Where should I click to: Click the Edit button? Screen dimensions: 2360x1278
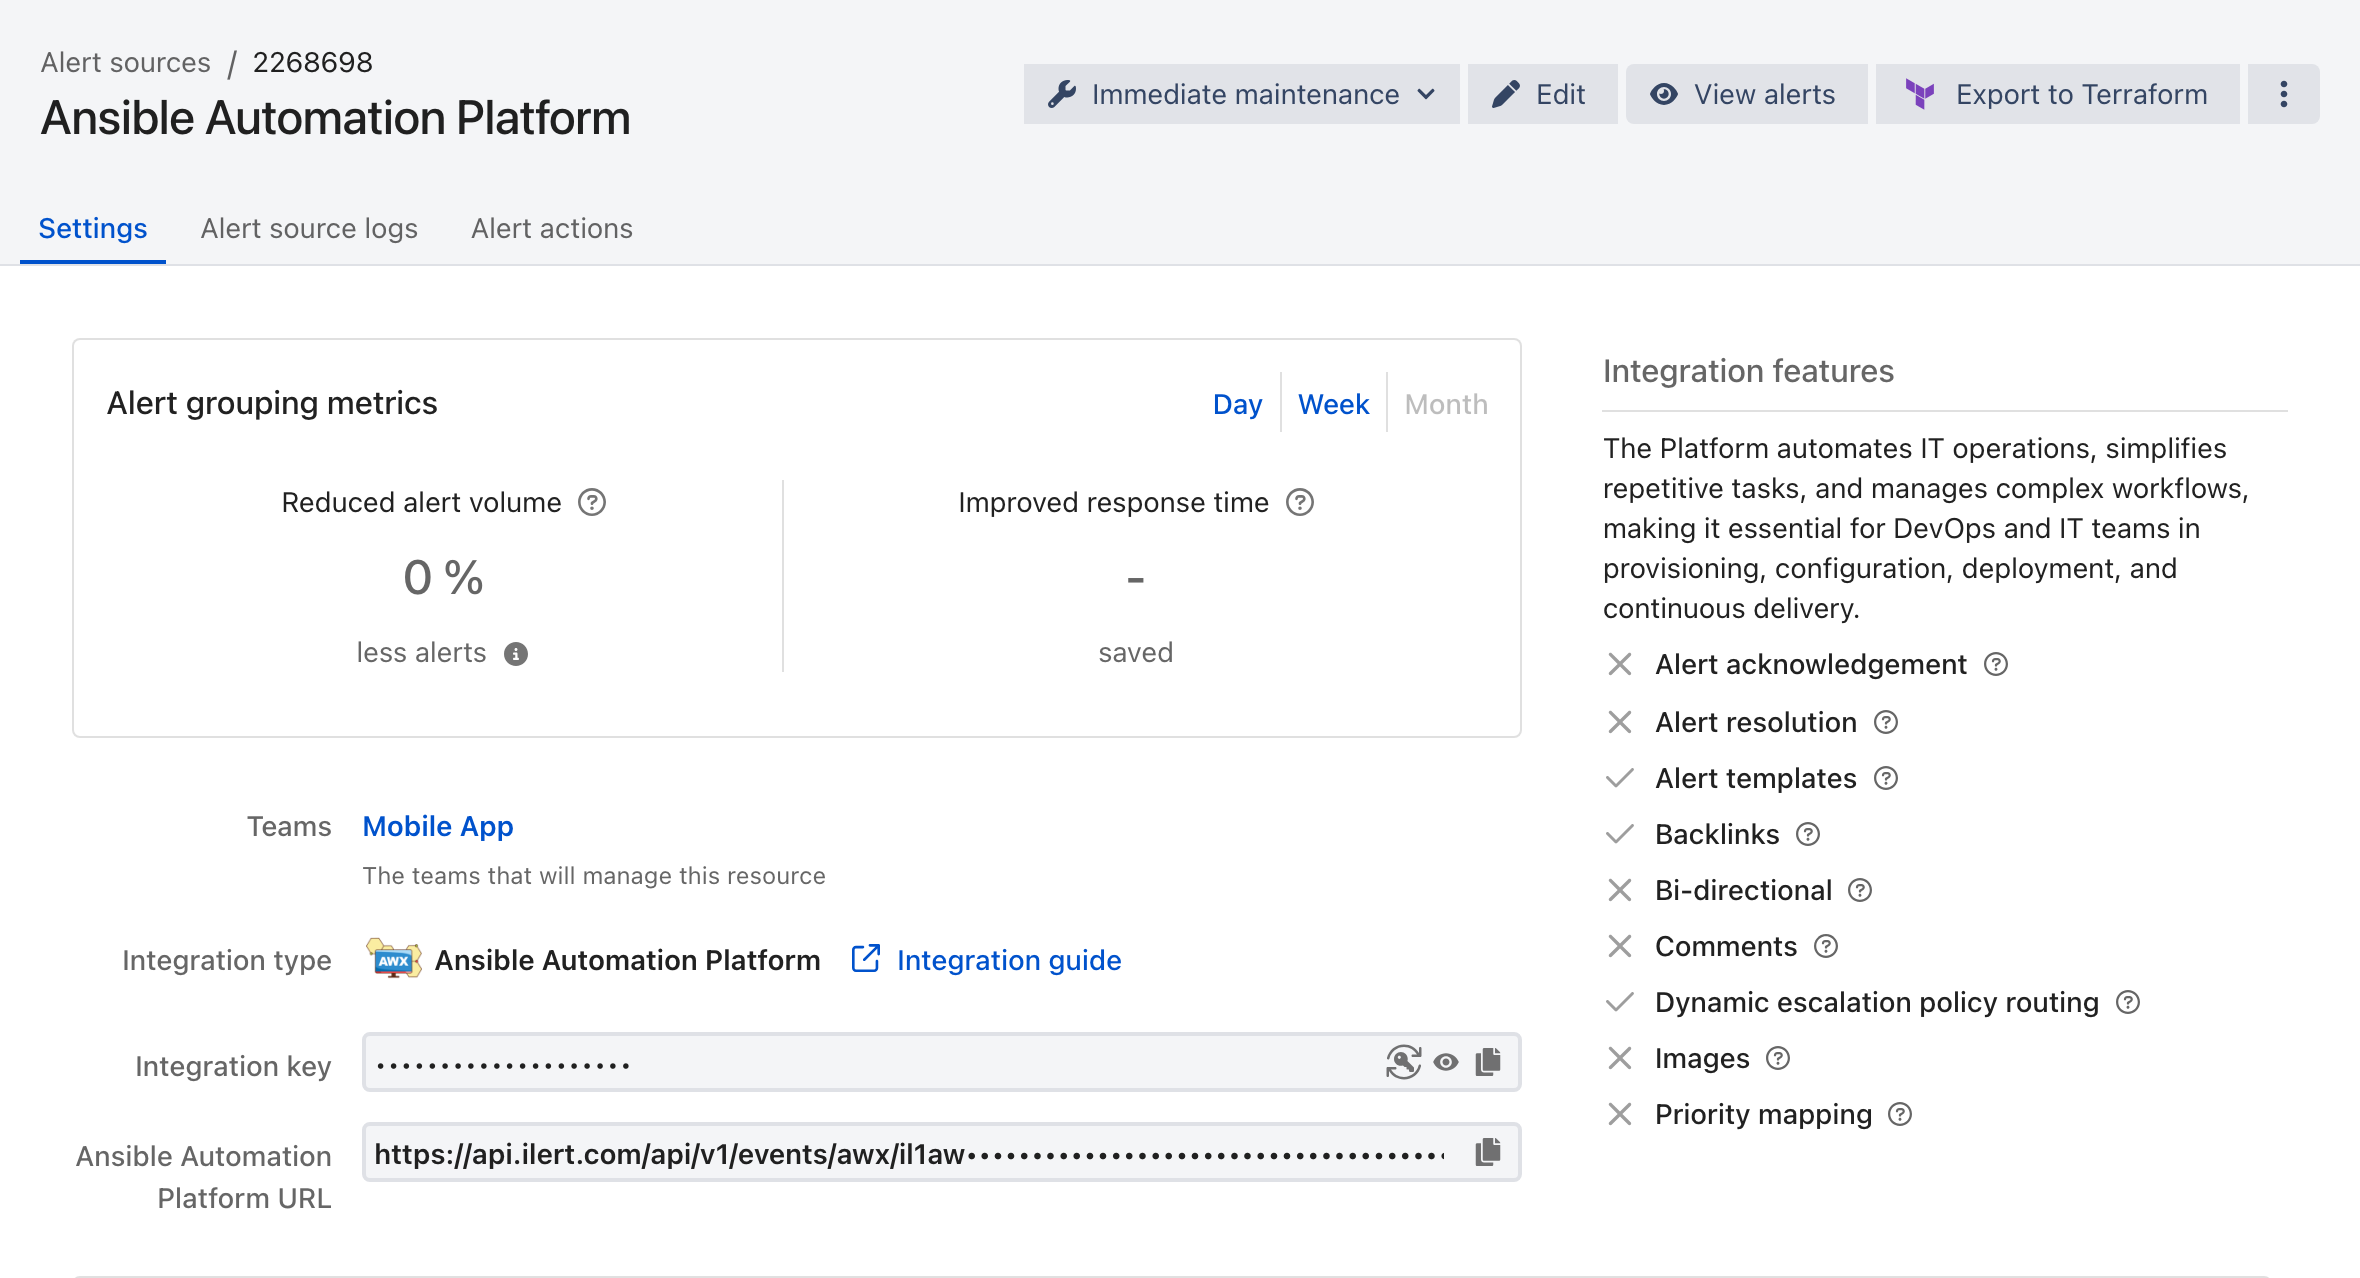click(1542, 94)
